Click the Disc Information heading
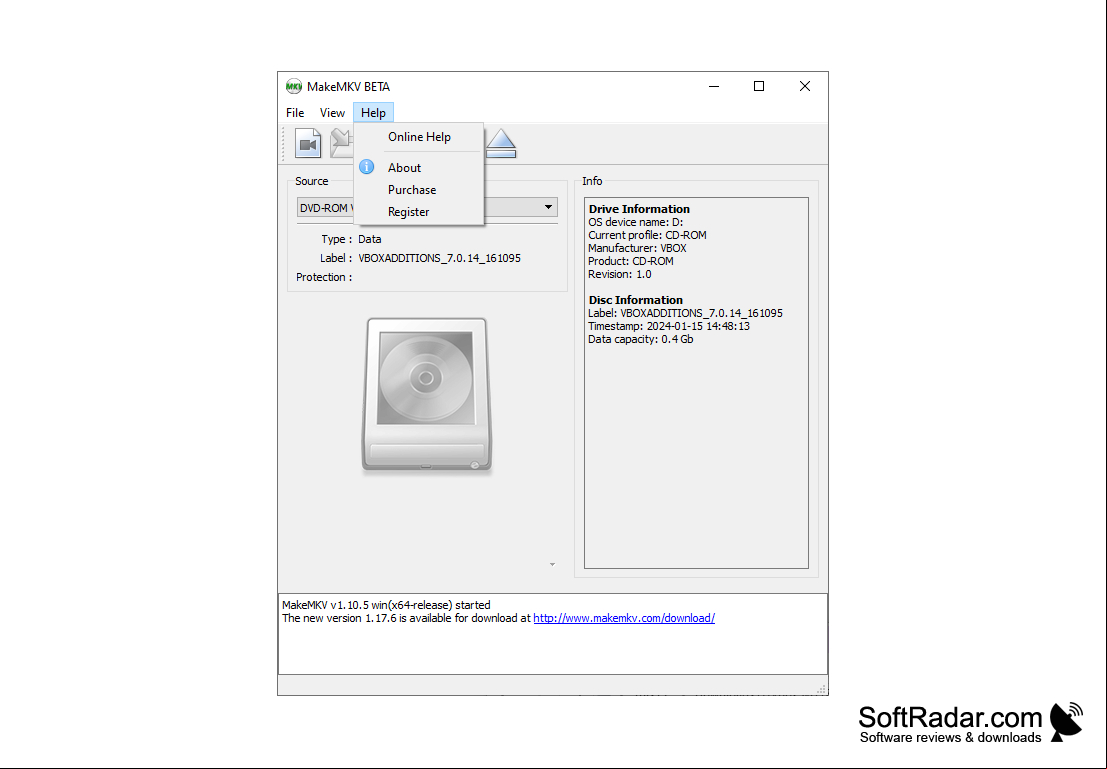The height and width of the screenshot is (769, 1107). click(635, 300)
